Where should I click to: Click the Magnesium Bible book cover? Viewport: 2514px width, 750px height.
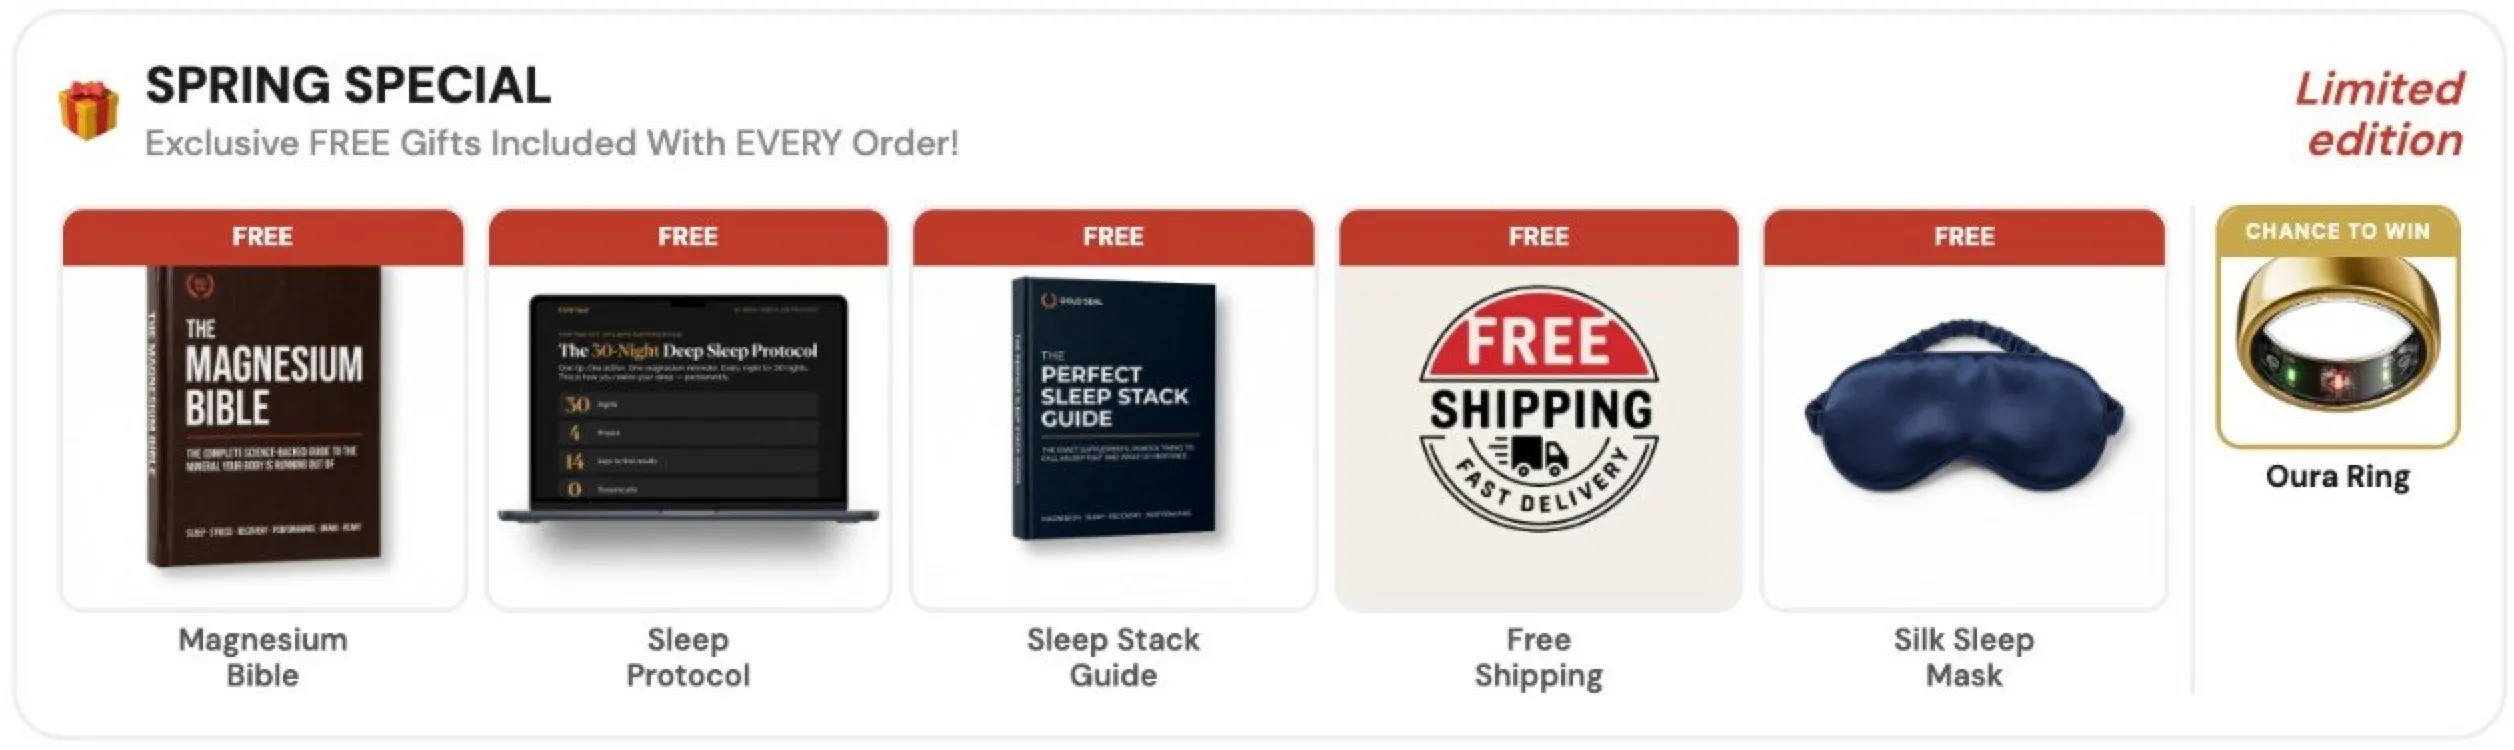point(264,417)
